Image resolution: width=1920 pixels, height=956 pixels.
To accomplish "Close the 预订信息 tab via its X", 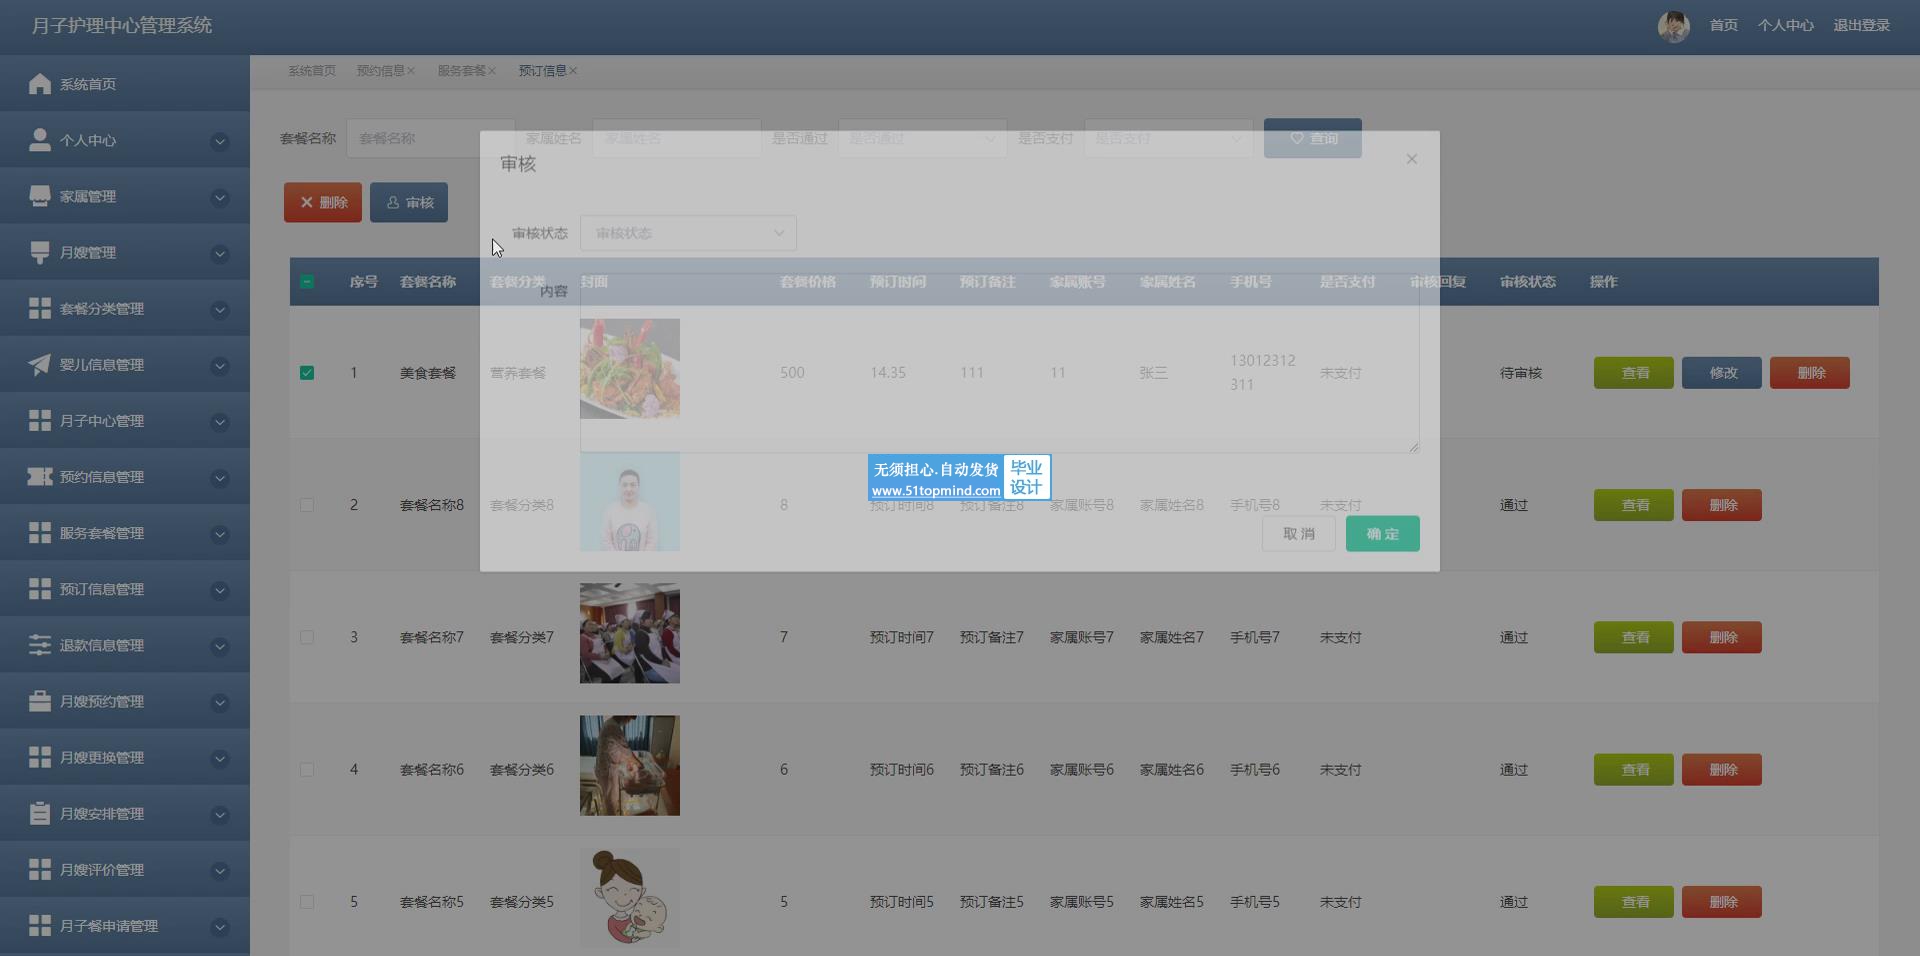I will pos(573,71).
